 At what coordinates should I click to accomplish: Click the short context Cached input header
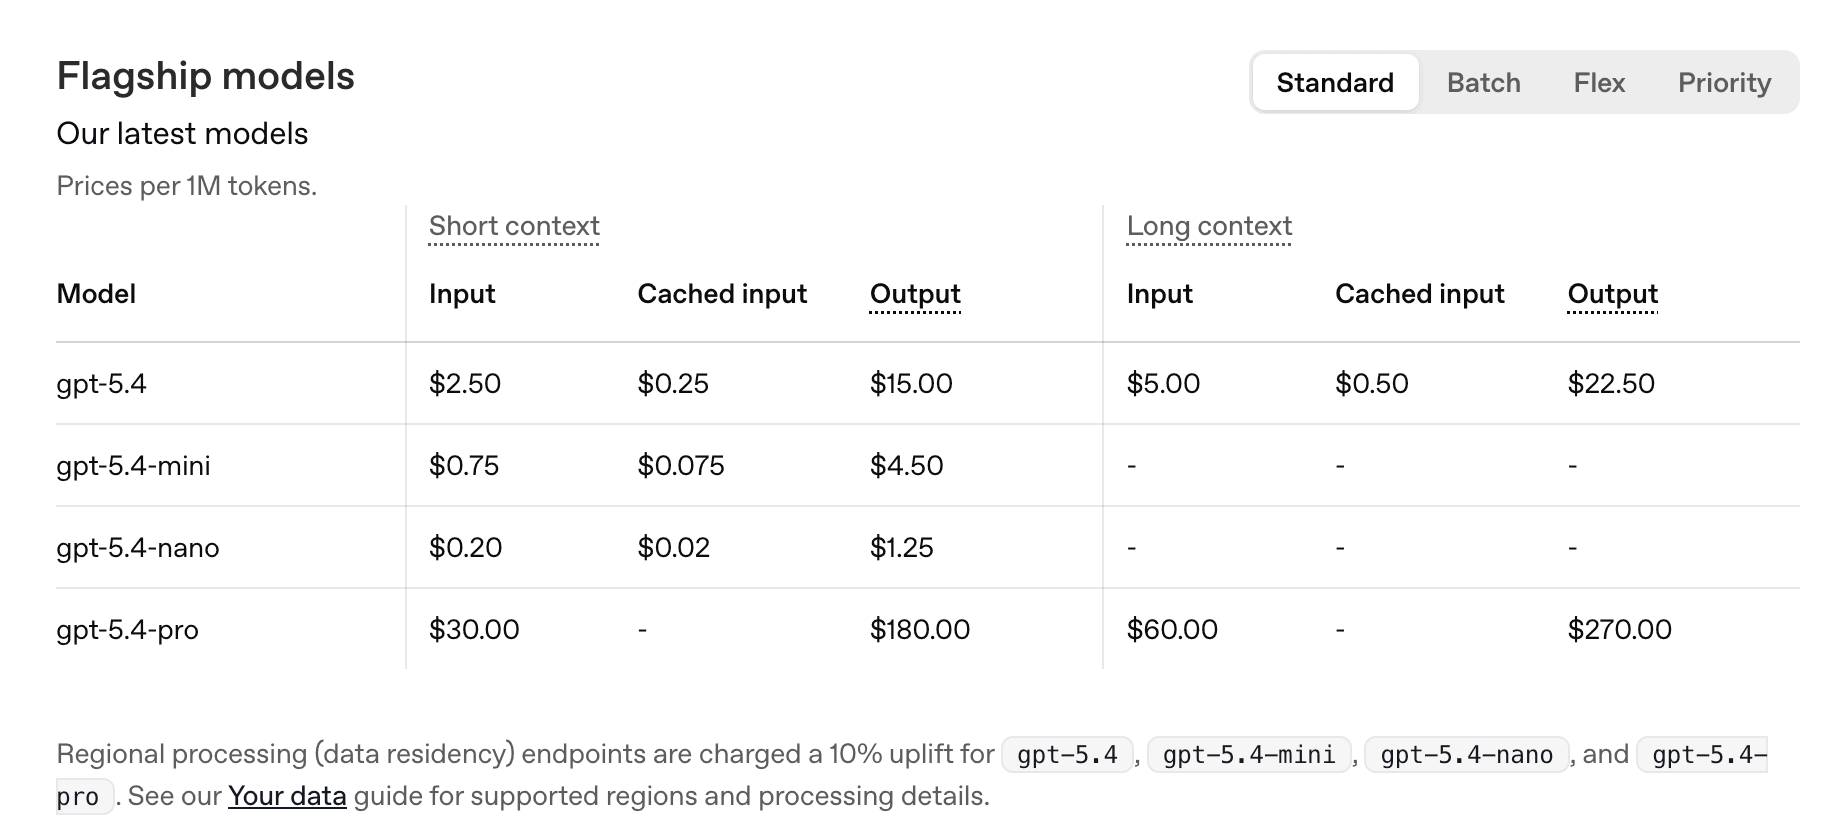click(x=722, y=294)
